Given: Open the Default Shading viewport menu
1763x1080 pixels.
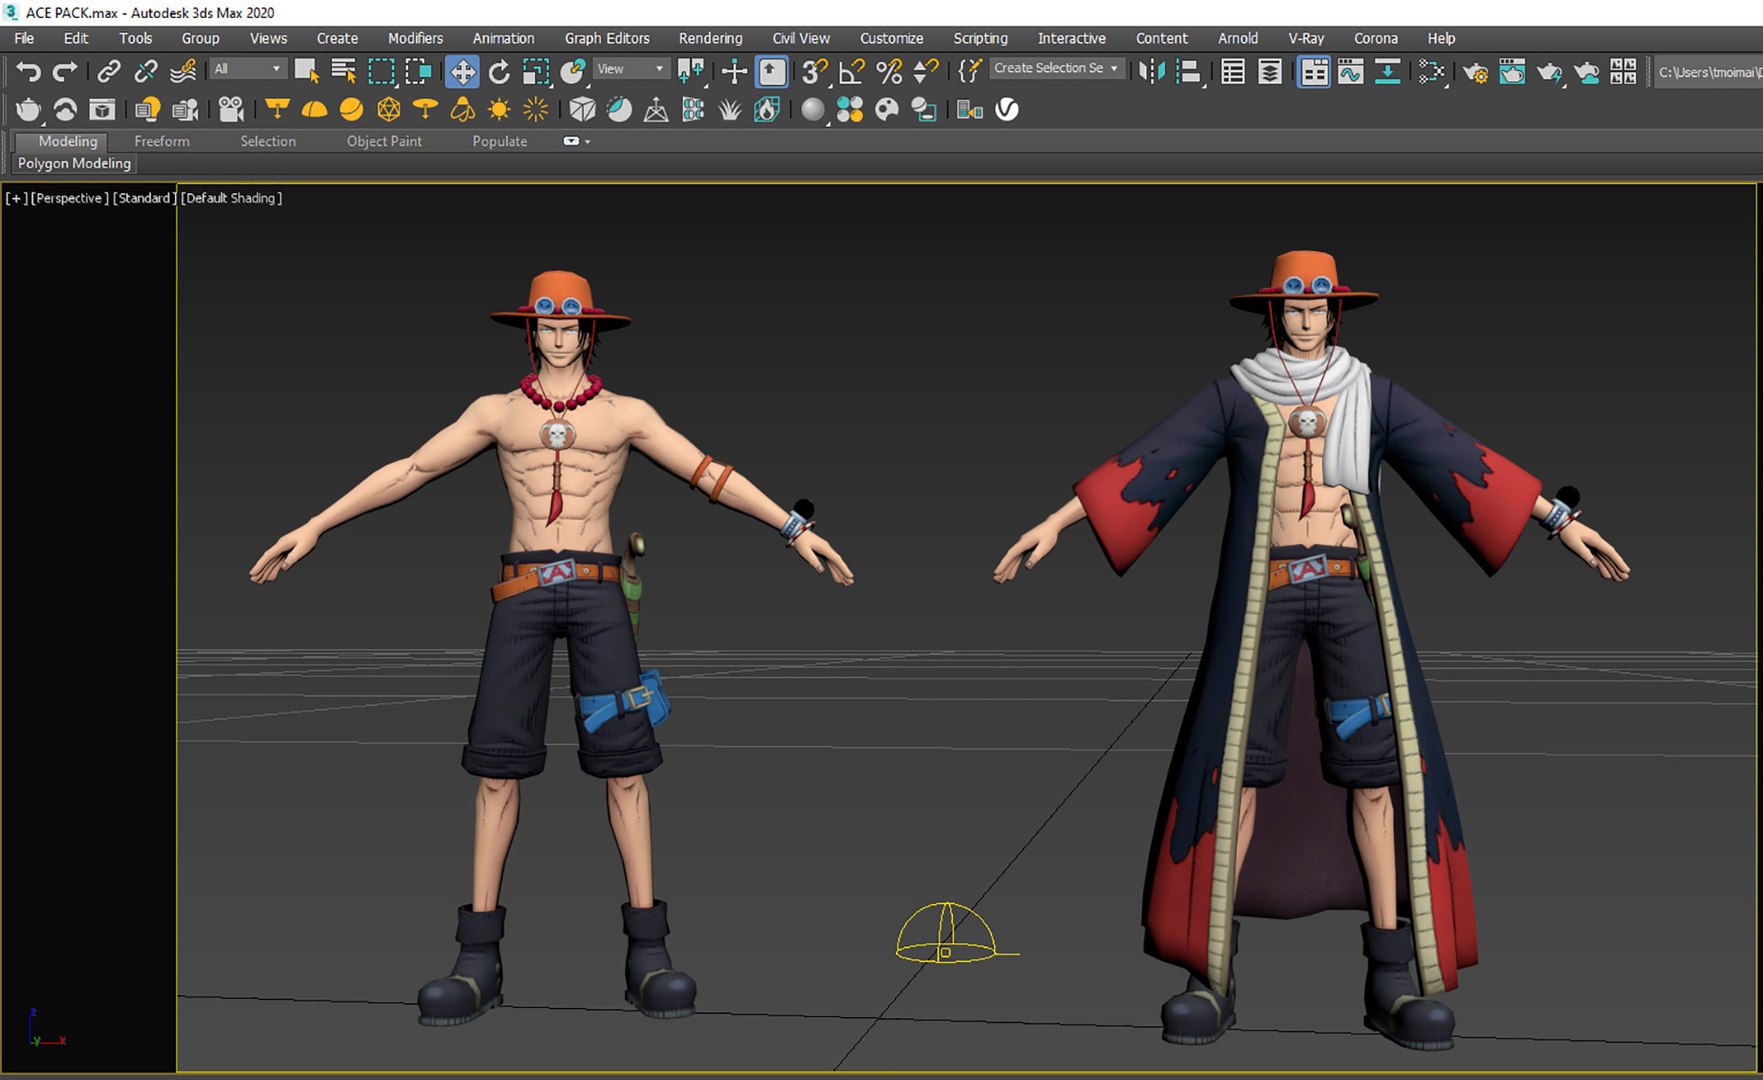Looking at the screenshot, I should pos(231,198).
